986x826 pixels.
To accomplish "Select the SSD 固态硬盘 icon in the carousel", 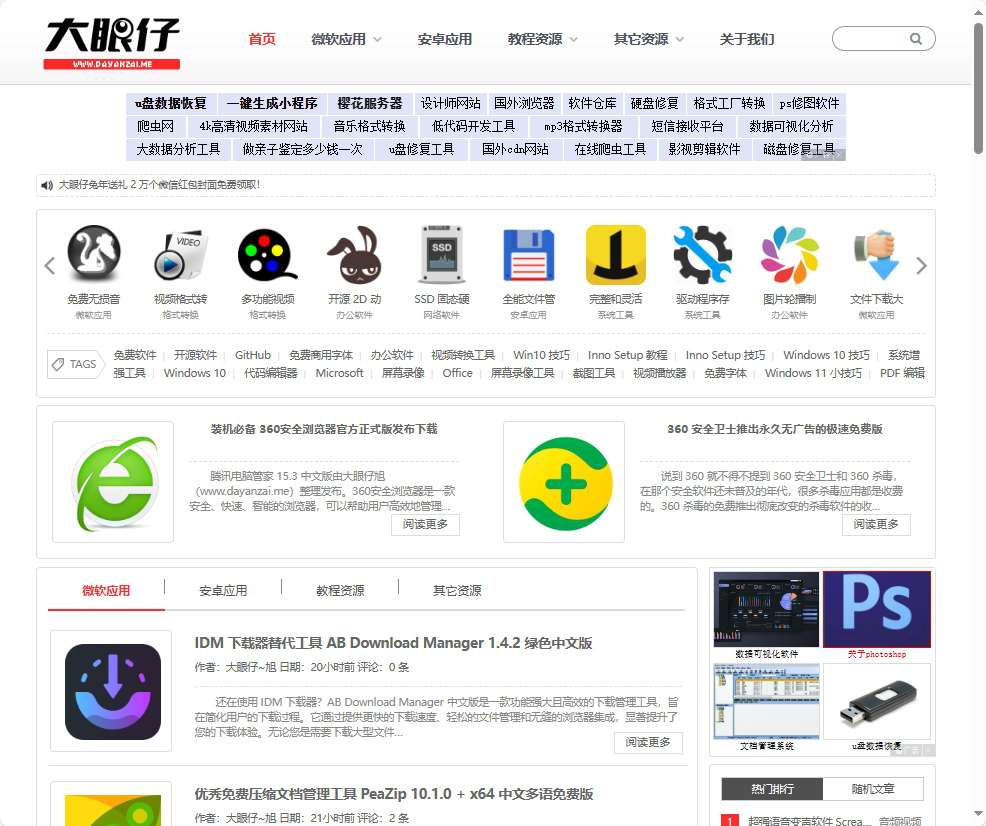I will tap(441, 255).
